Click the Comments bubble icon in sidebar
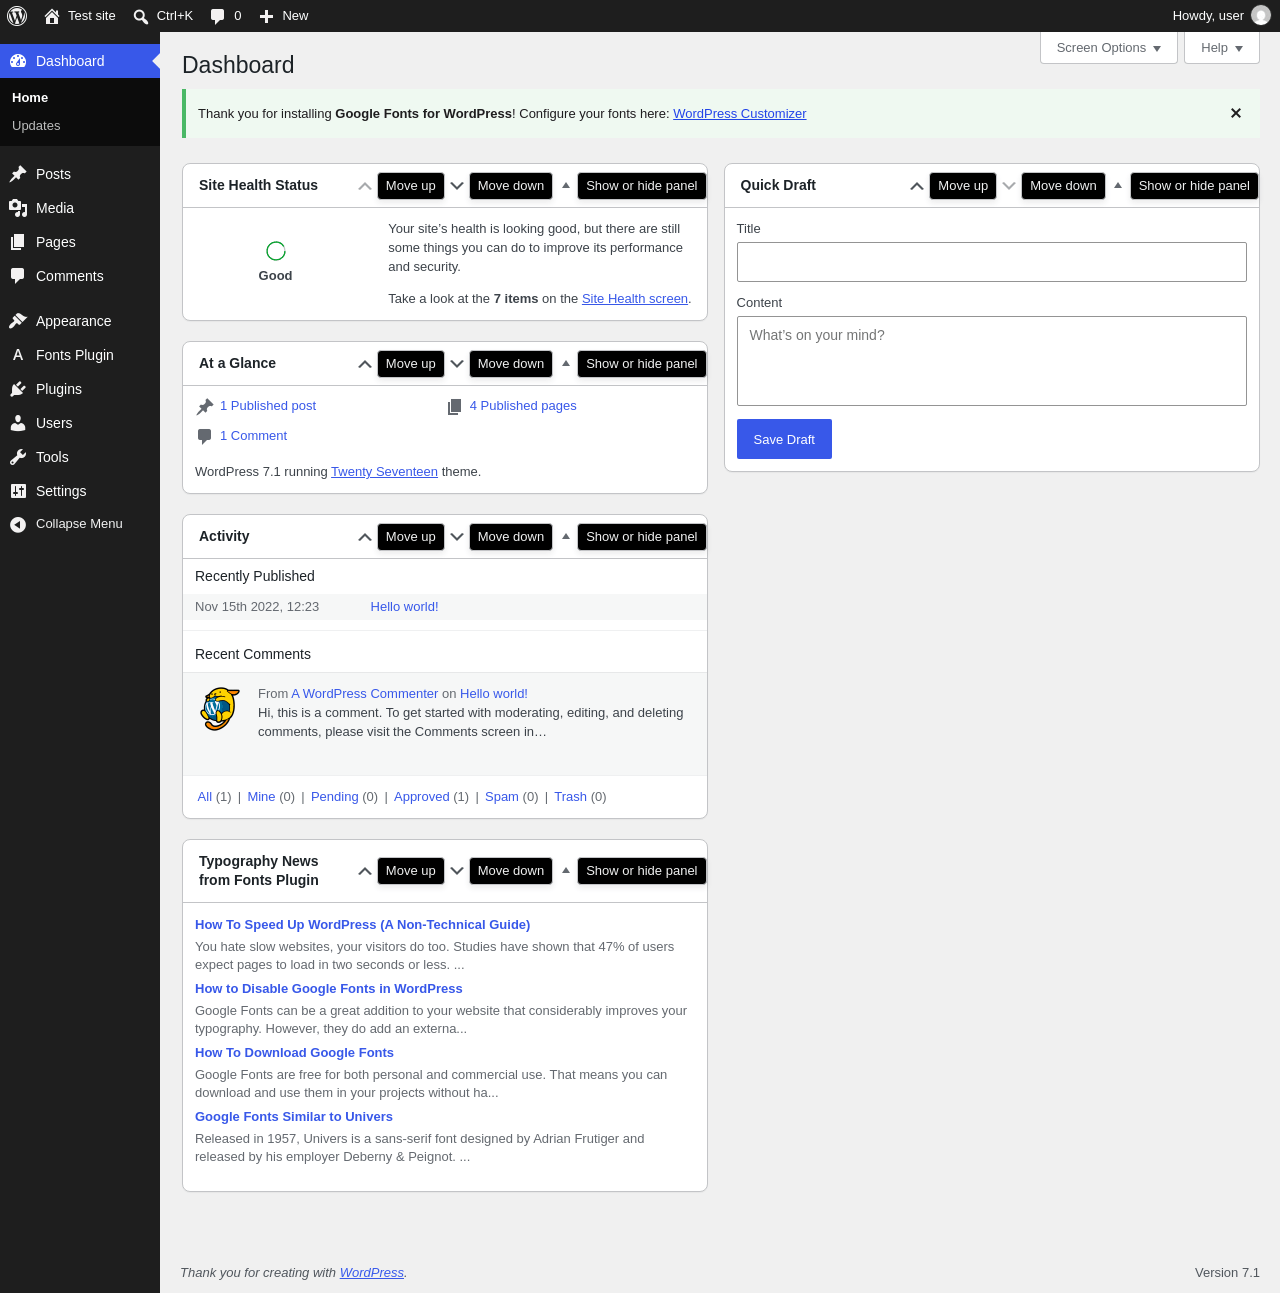This screenshot has width=1280, height=1293. (18, 276)
